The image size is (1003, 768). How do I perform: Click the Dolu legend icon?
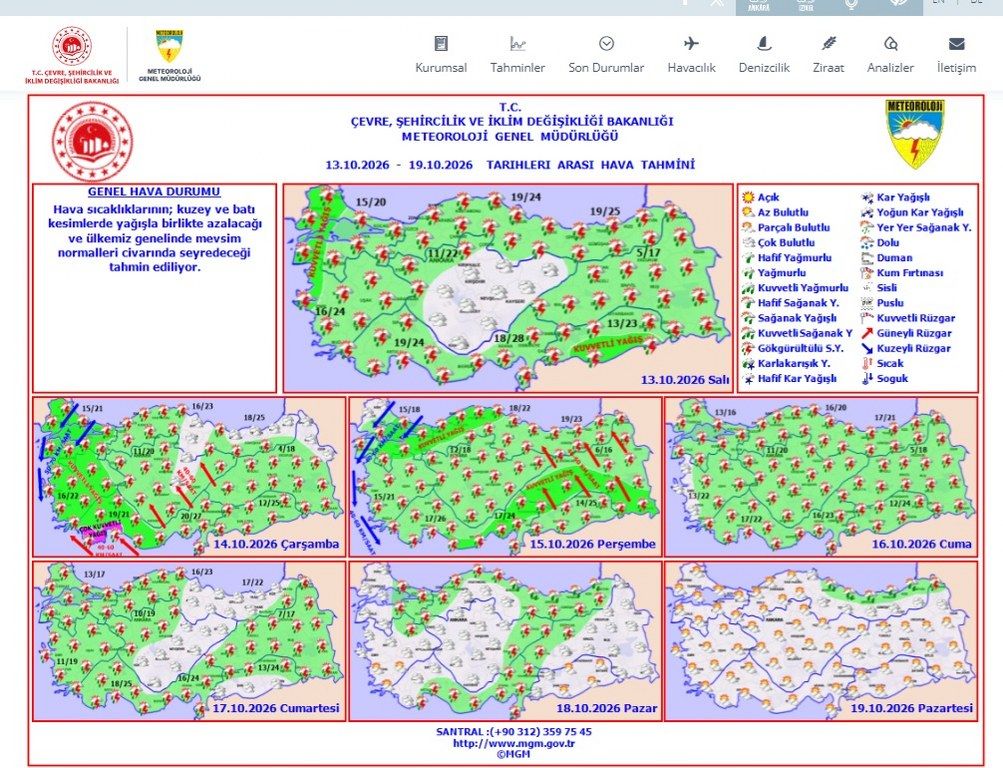tap(867, 243)
